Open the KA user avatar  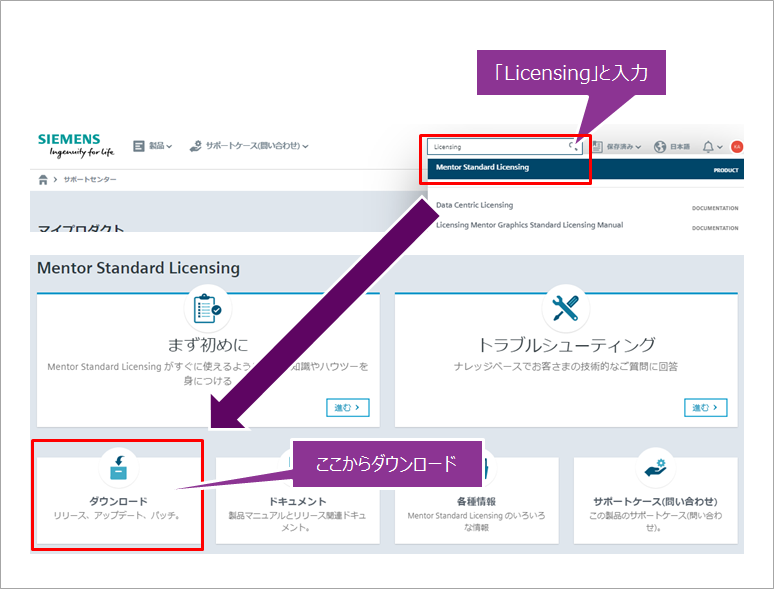[736, 147]
